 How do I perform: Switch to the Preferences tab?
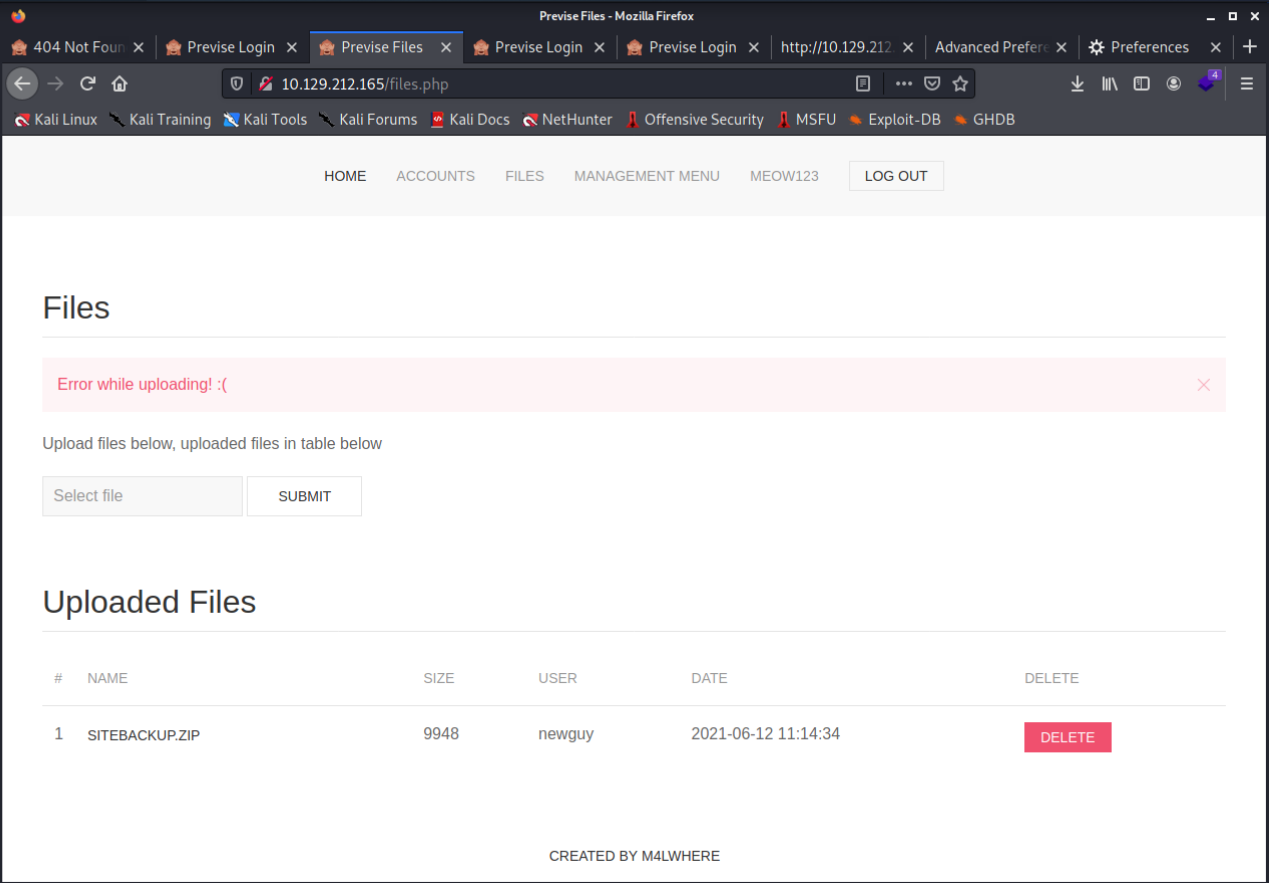tap(1148, 47)
